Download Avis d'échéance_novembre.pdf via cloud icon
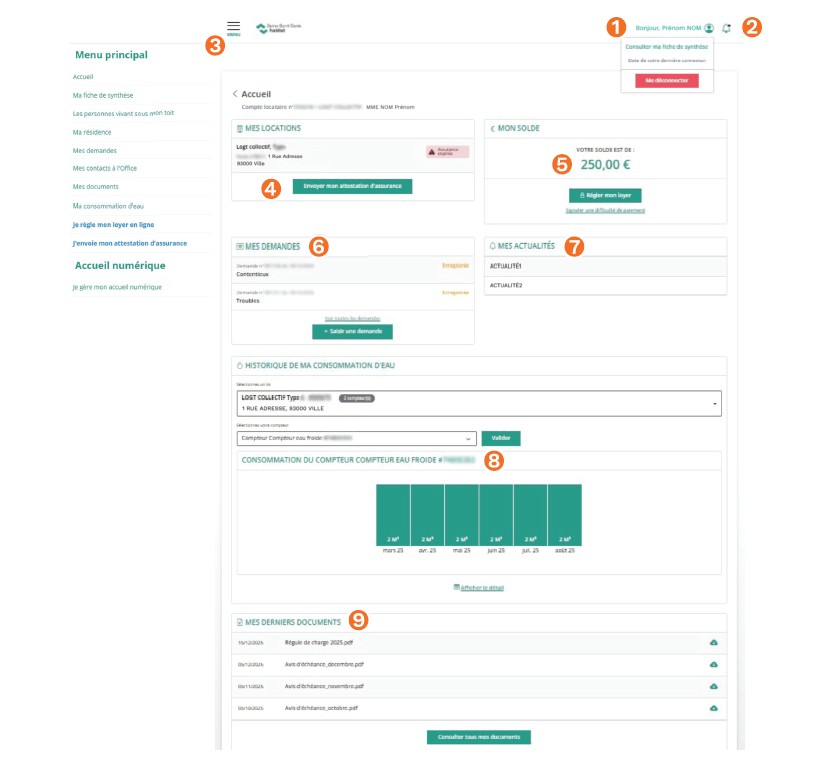 (714, 686)
